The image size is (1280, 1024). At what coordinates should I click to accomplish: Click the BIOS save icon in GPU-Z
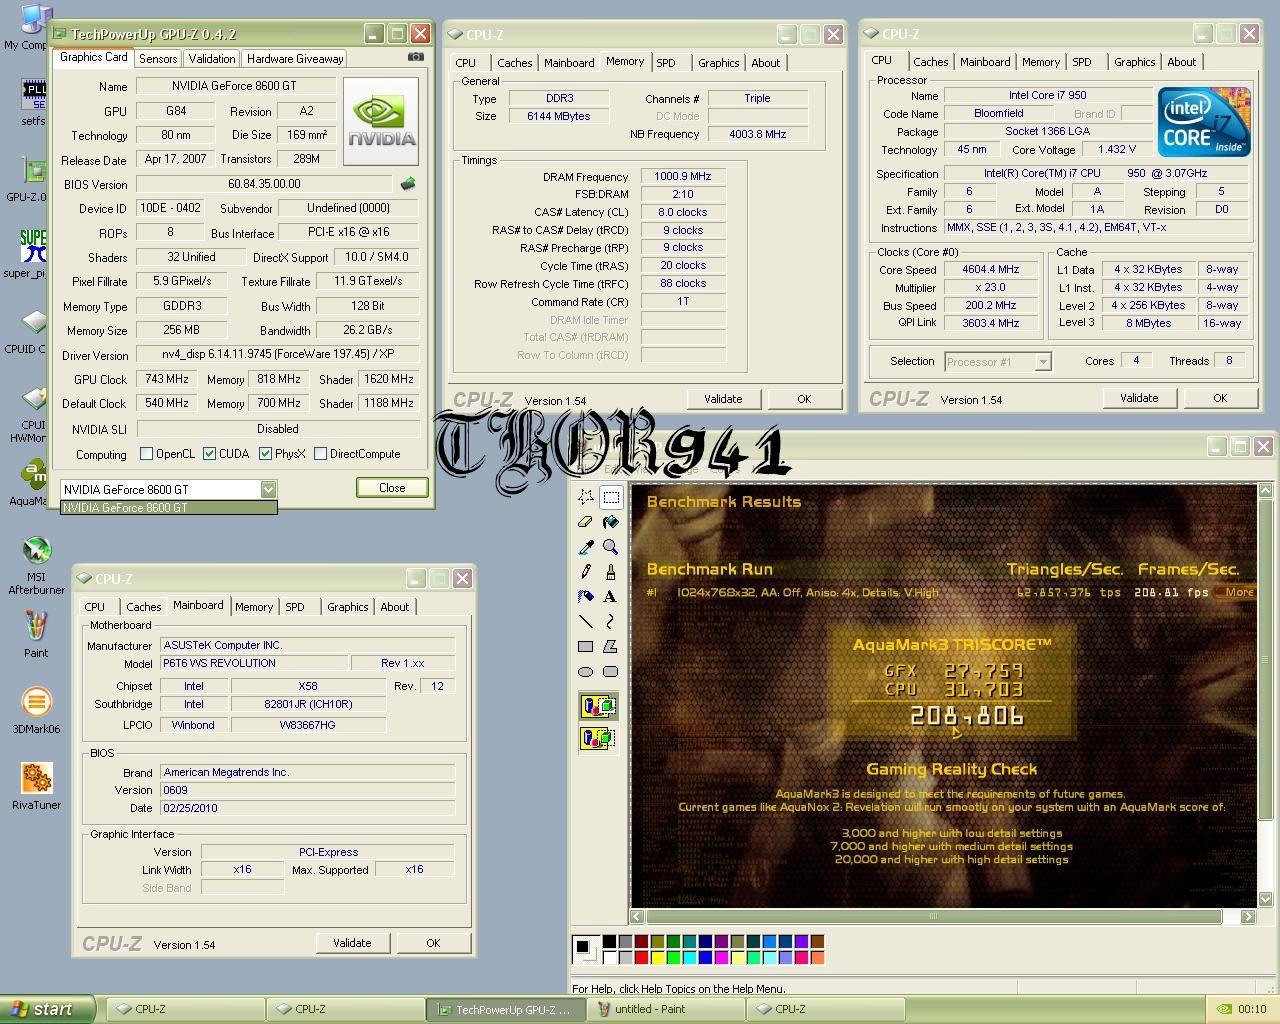point(407,184)
